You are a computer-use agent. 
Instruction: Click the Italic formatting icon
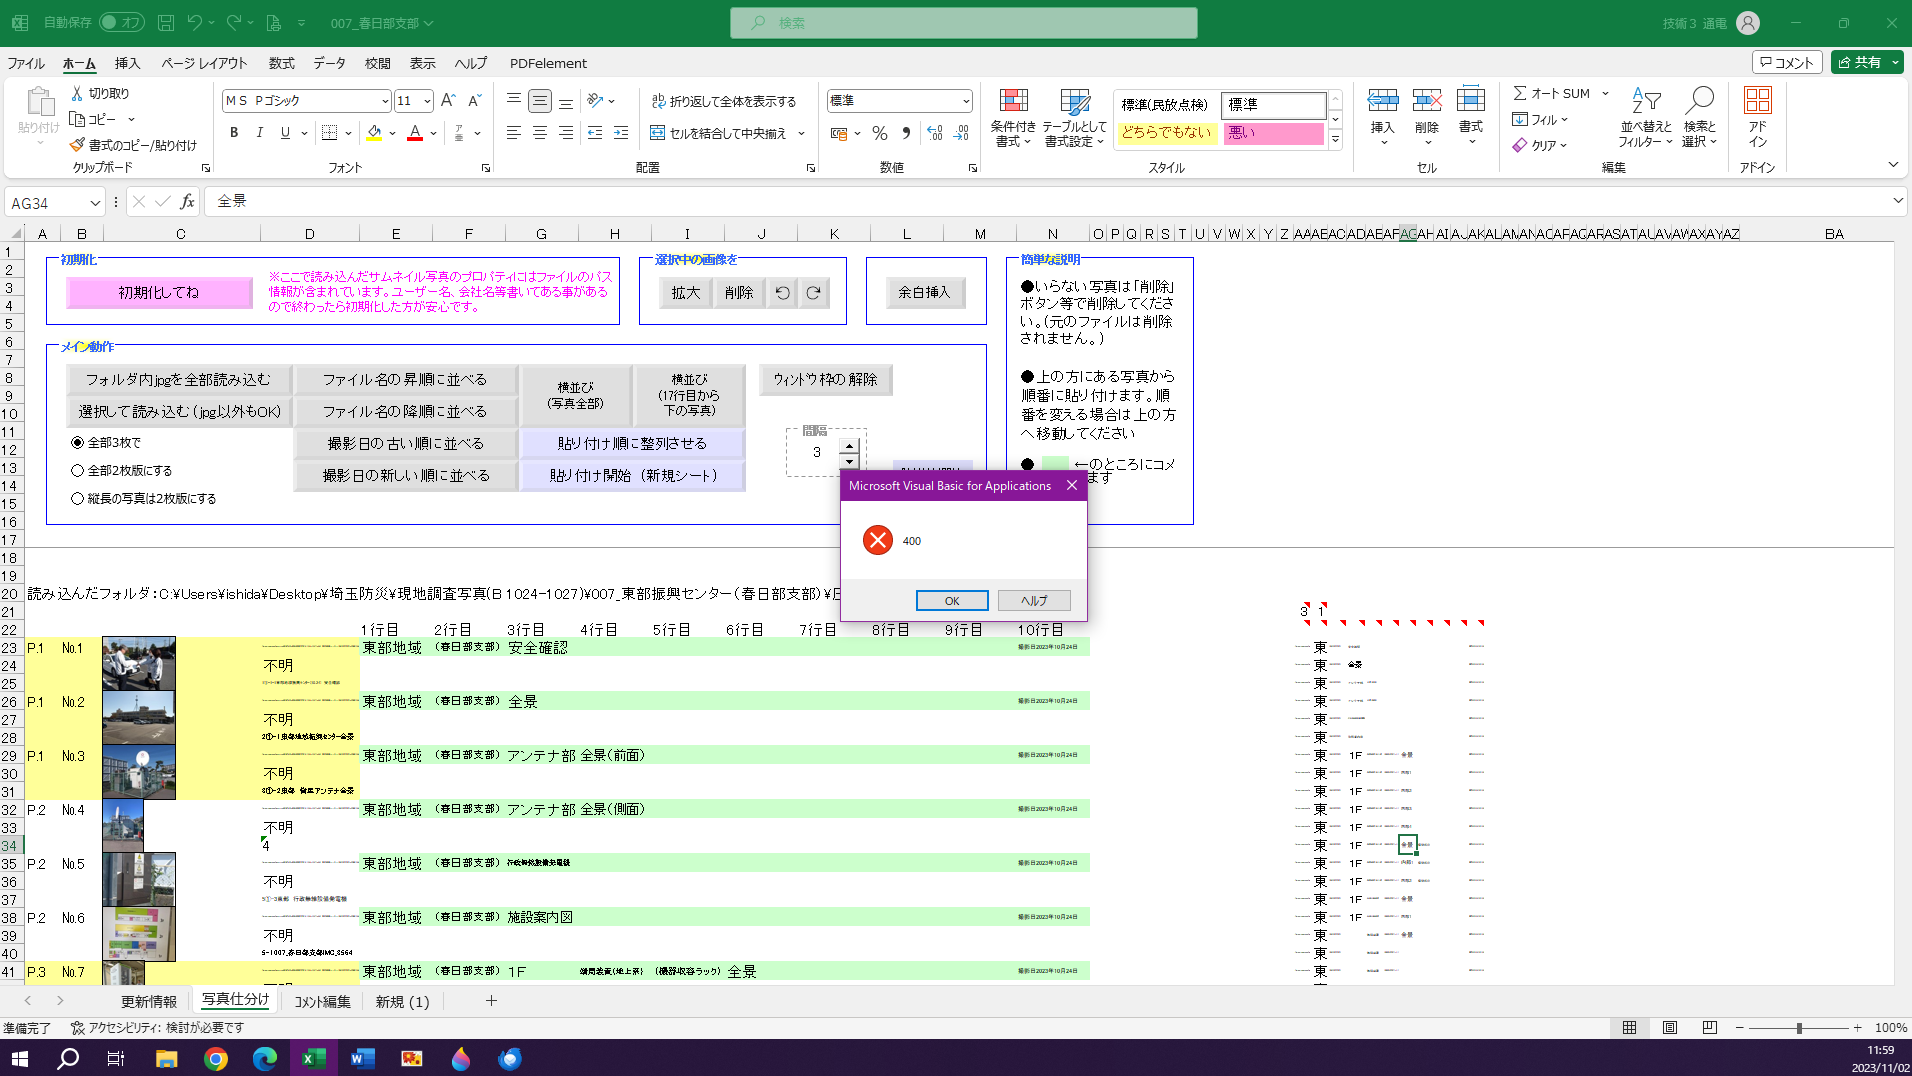click(260, 133)
